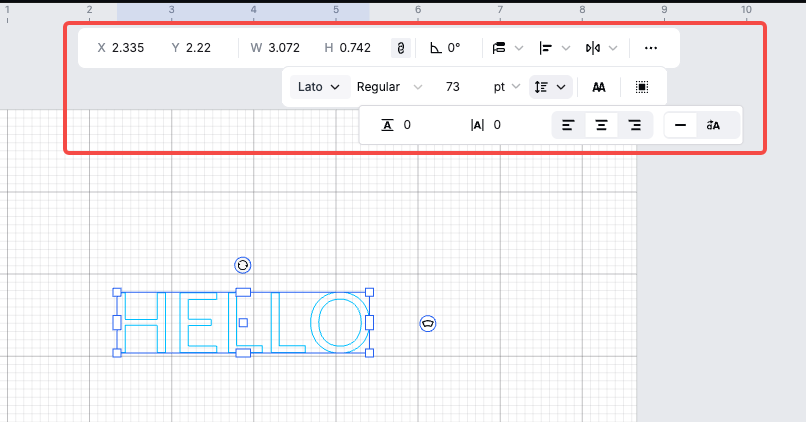Click the AA letter case icon
806x422 pixels.
point(599,87)
